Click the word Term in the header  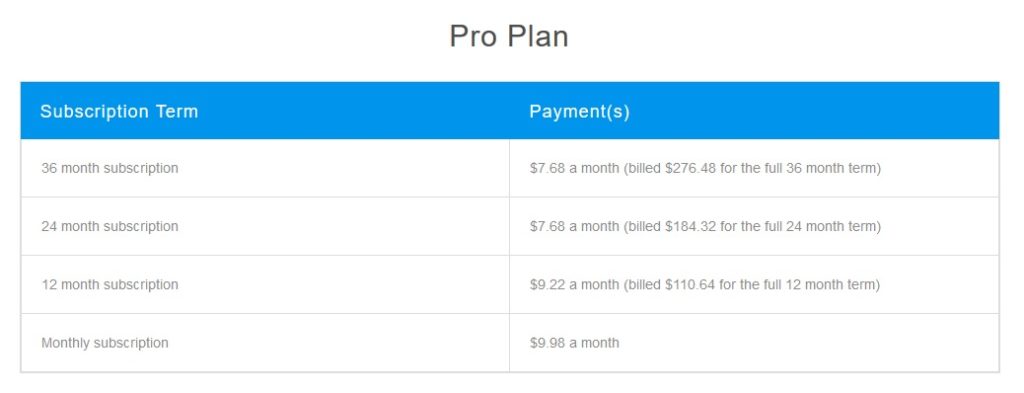[x=177, y=112]
